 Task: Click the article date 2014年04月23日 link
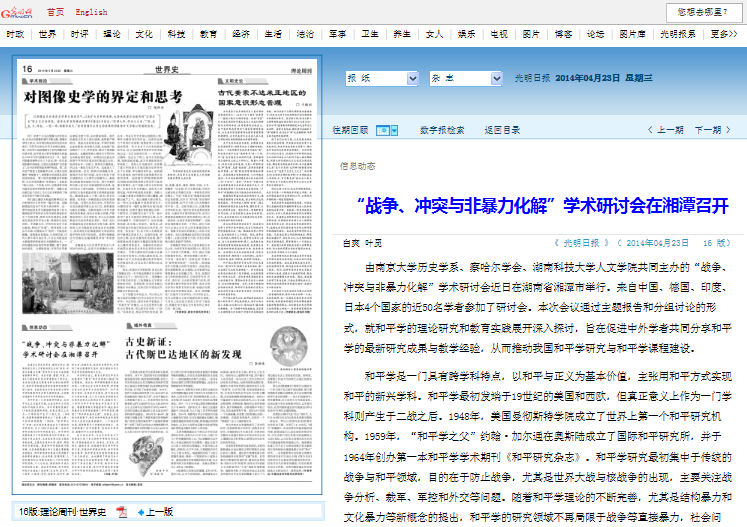[657, 243]
